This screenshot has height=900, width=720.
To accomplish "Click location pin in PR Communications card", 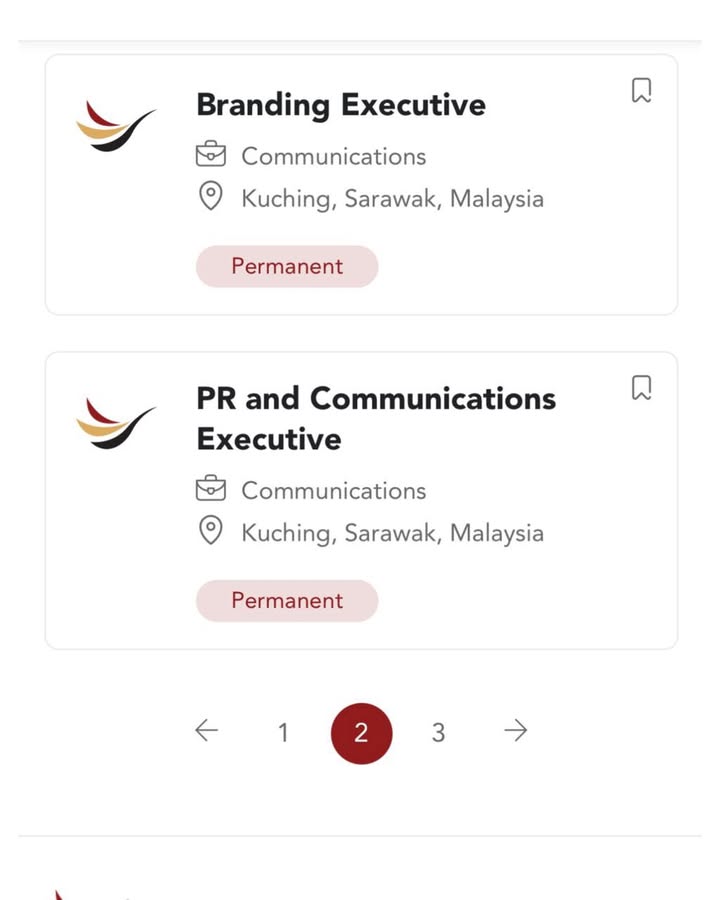I will point(210,531).
